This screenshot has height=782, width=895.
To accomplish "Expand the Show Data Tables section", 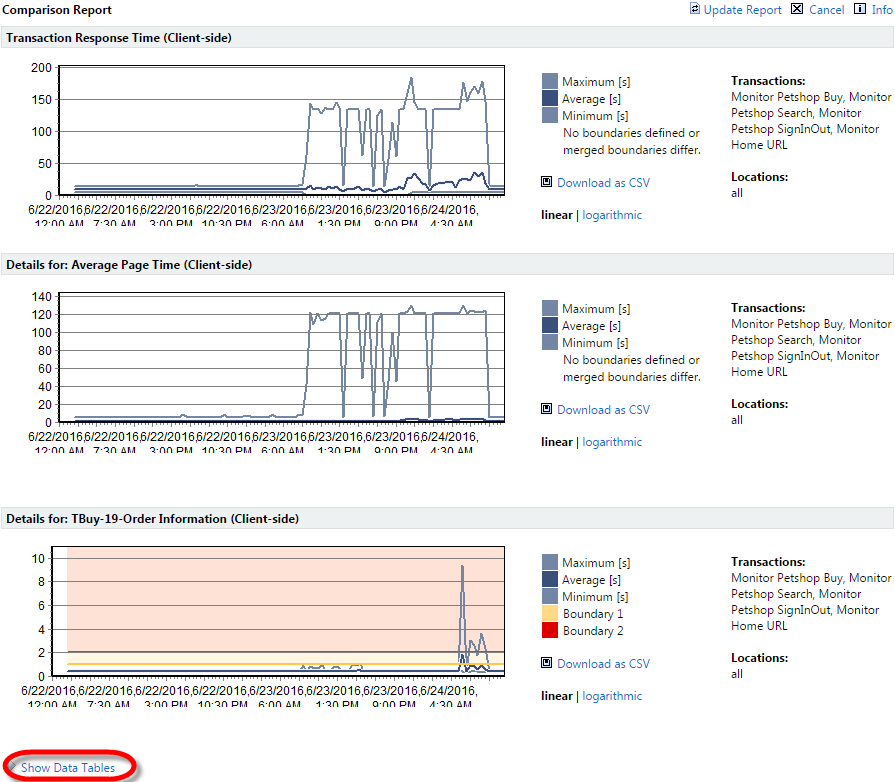I will pyautogui.click(x=68, y=768).
